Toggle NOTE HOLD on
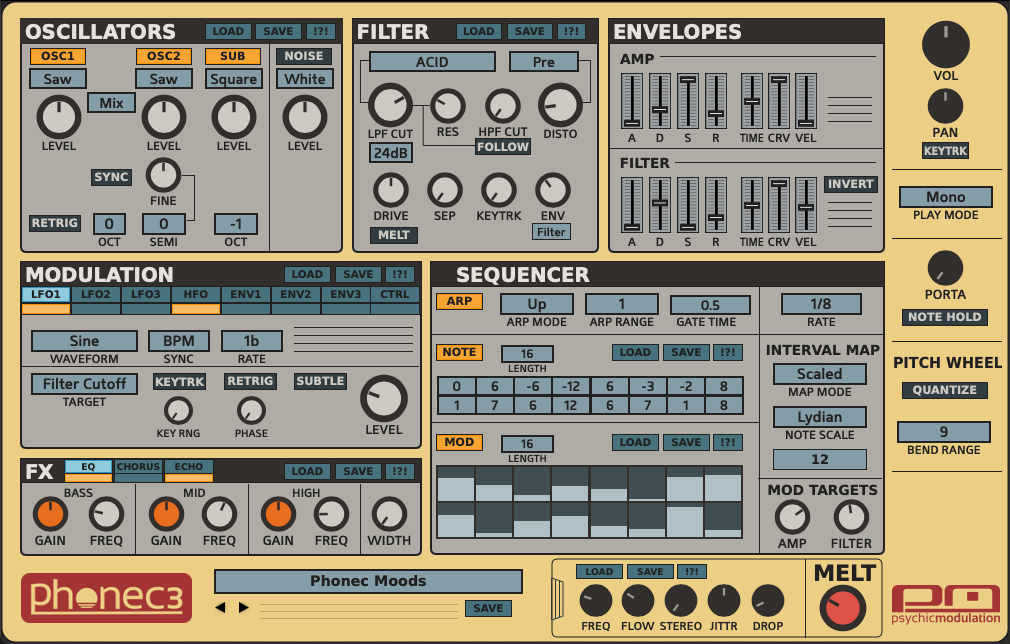The height and width of the screenshot is (644, 1010). pyautogui.click(x=945, y=317)
